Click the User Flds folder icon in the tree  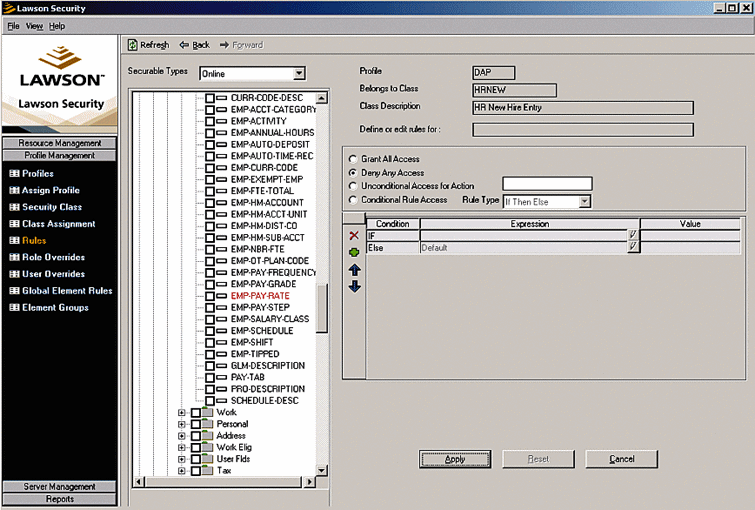pyautogui.click(x=208, y=459)
